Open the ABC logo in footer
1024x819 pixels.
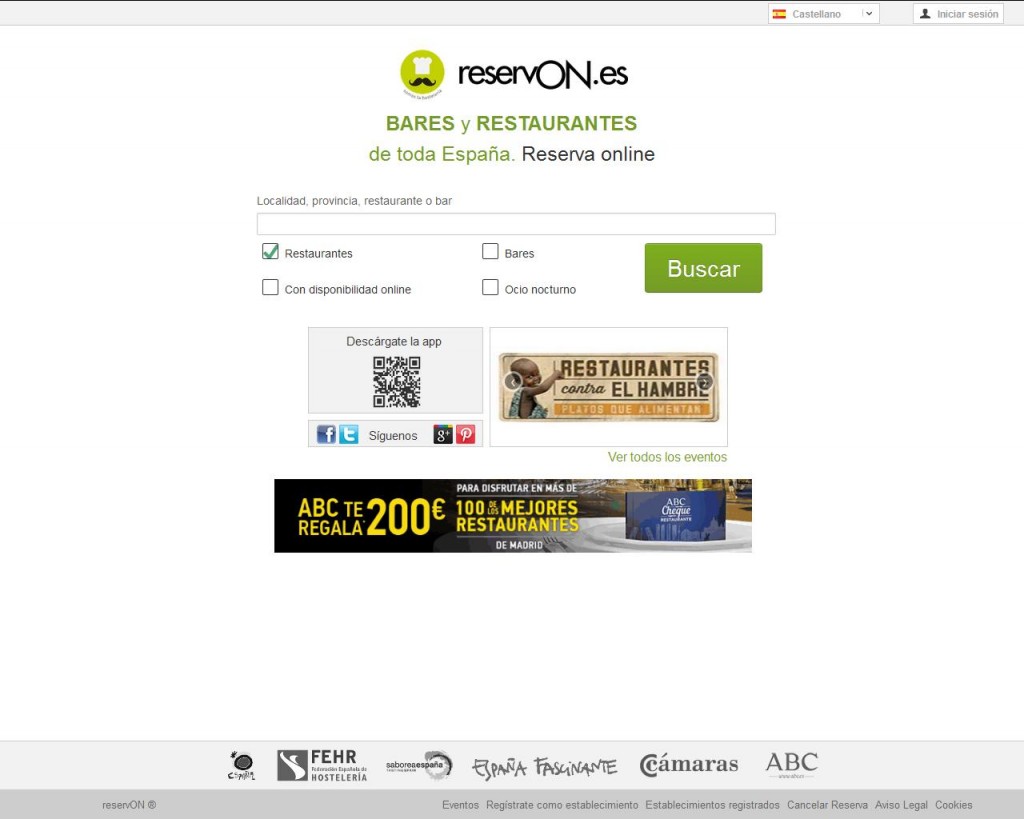792,764
